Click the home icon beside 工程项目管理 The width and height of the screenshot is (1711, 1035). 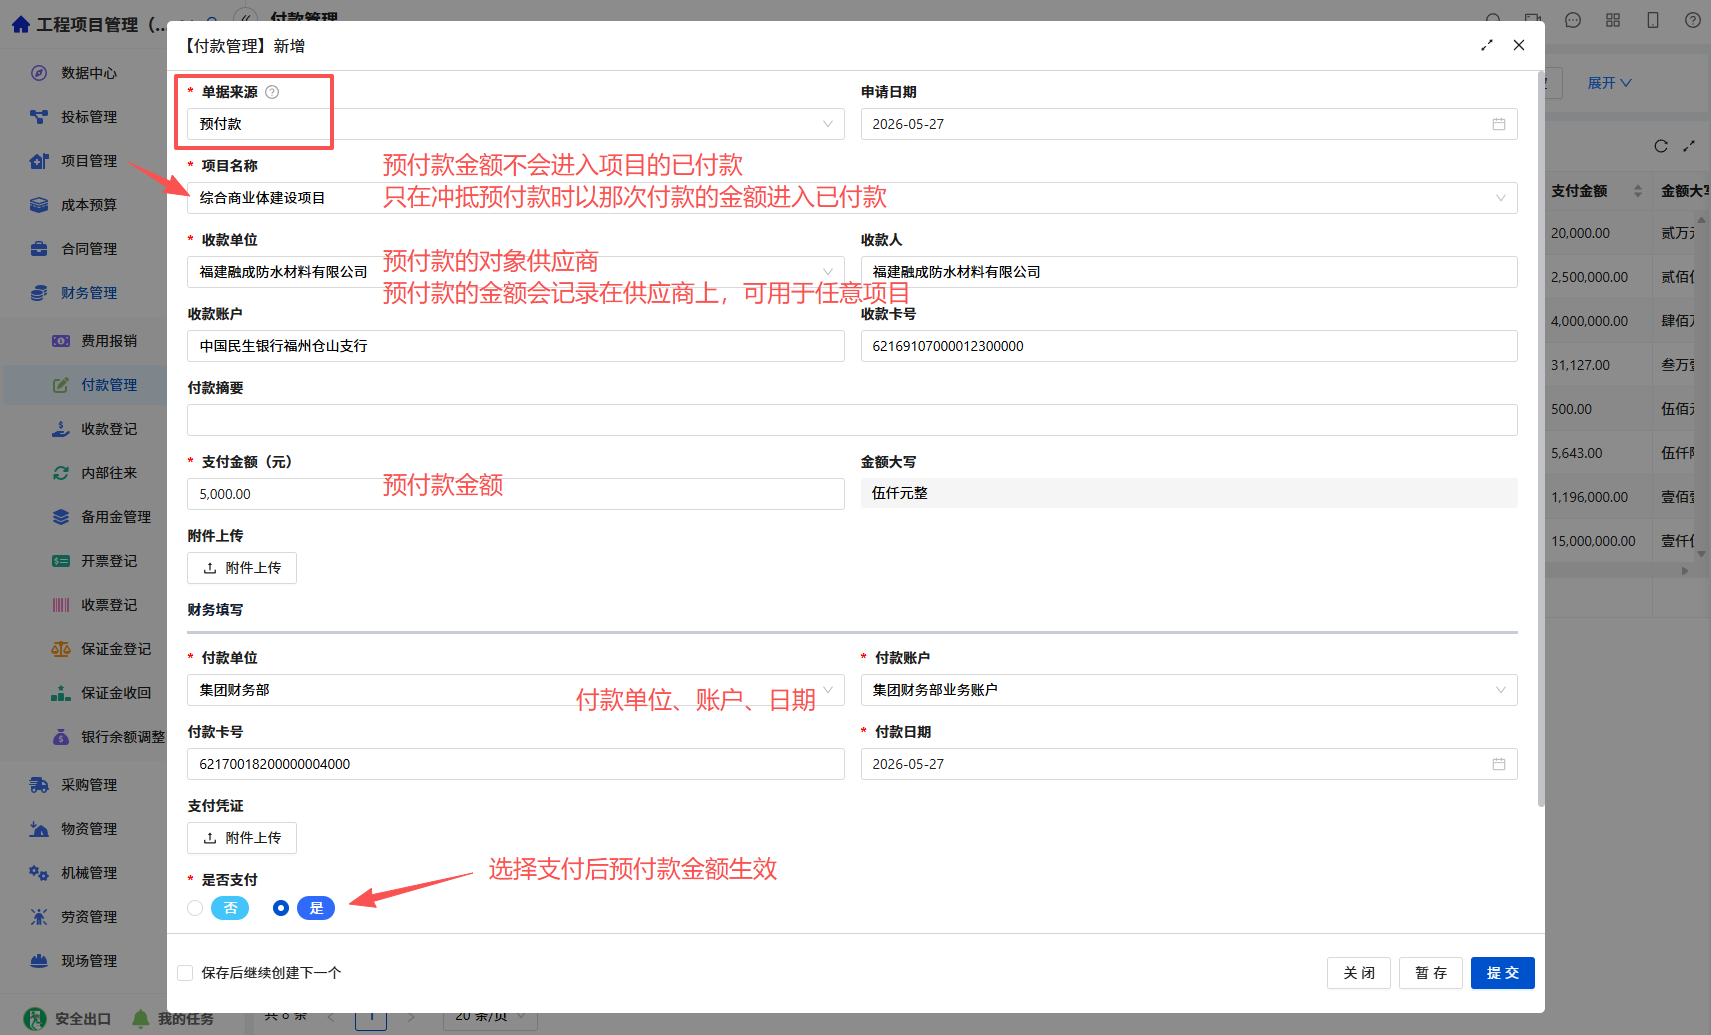pos(20,24)
